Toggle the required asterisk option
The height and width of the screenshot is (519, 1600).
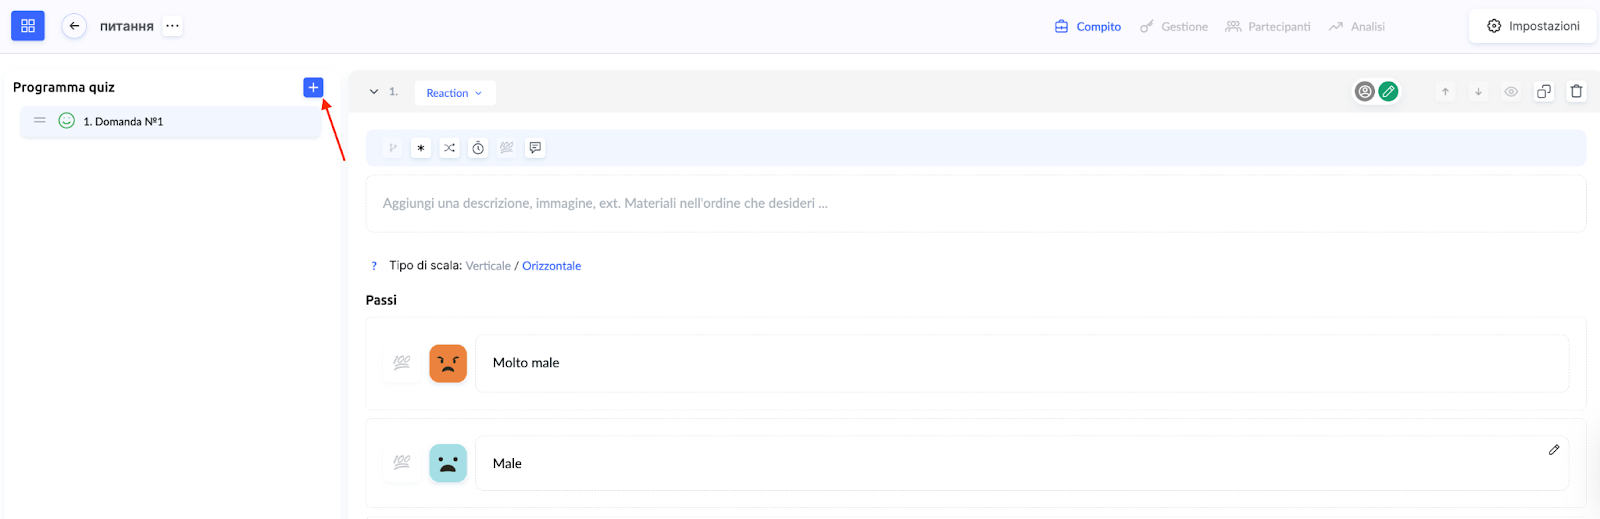pyautogui.click(x=421, y=148)
